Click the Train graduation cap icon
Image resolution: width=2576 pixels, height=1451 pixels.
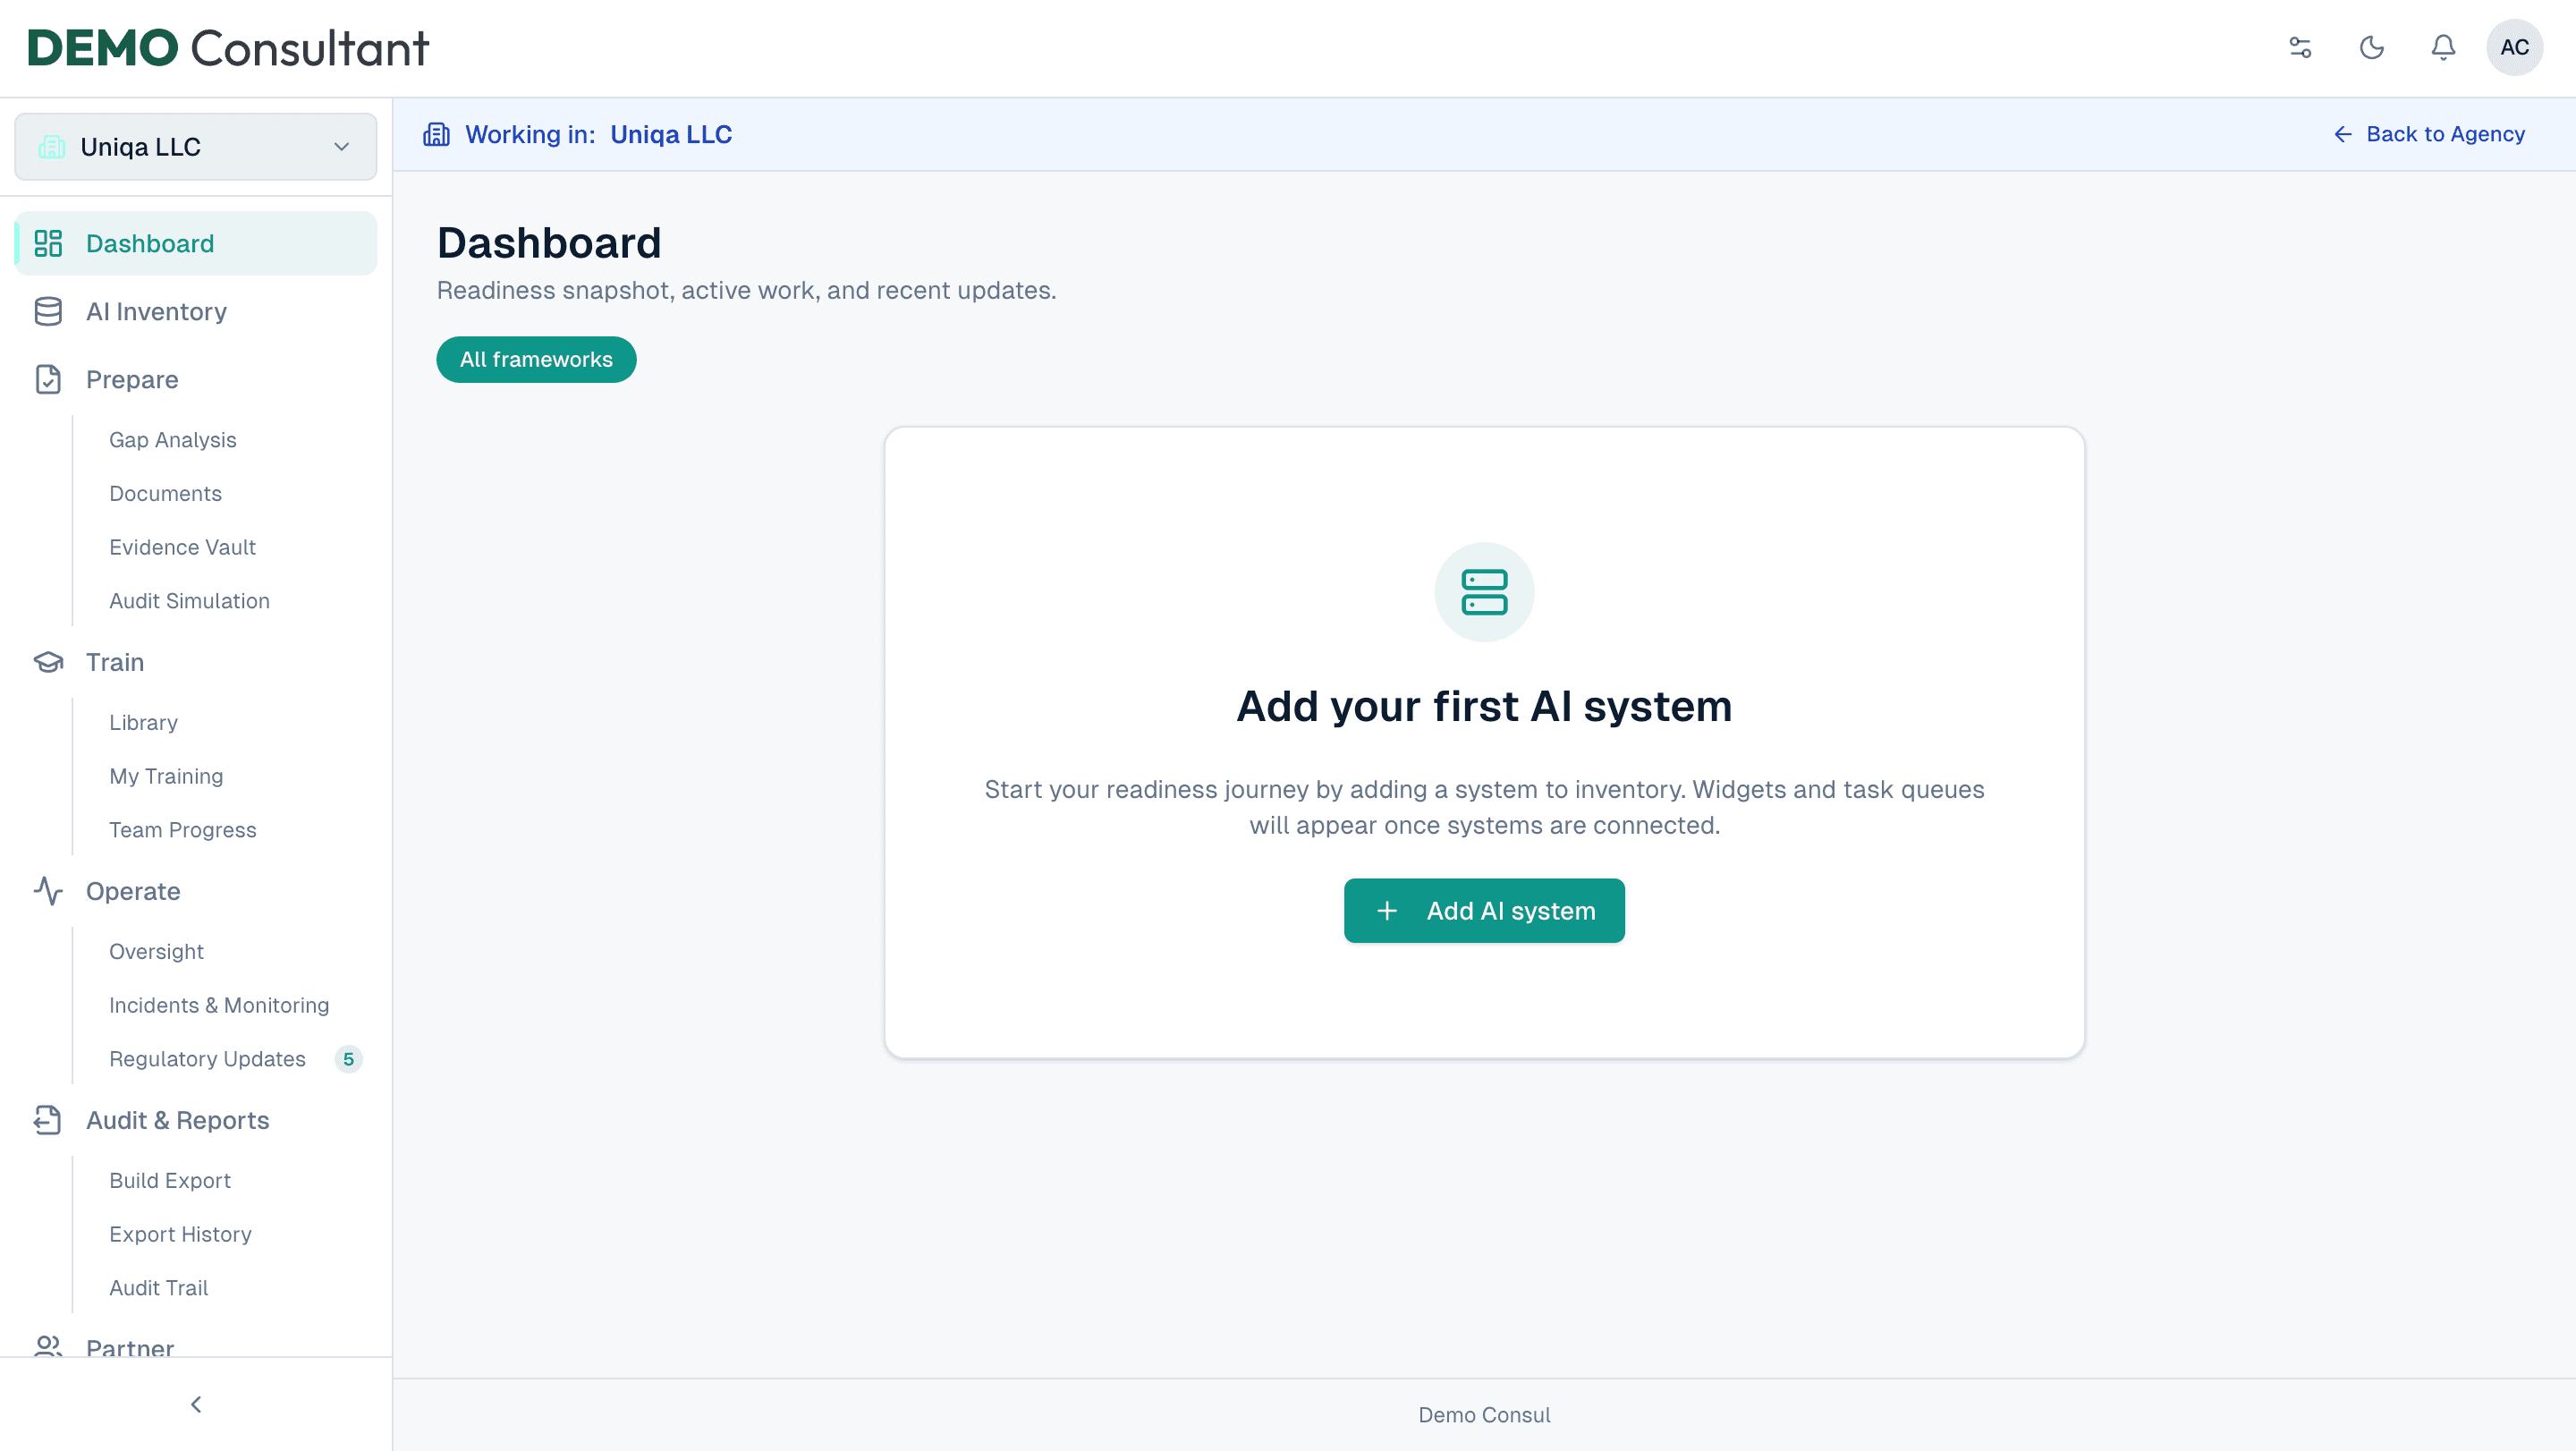point(48,662)
